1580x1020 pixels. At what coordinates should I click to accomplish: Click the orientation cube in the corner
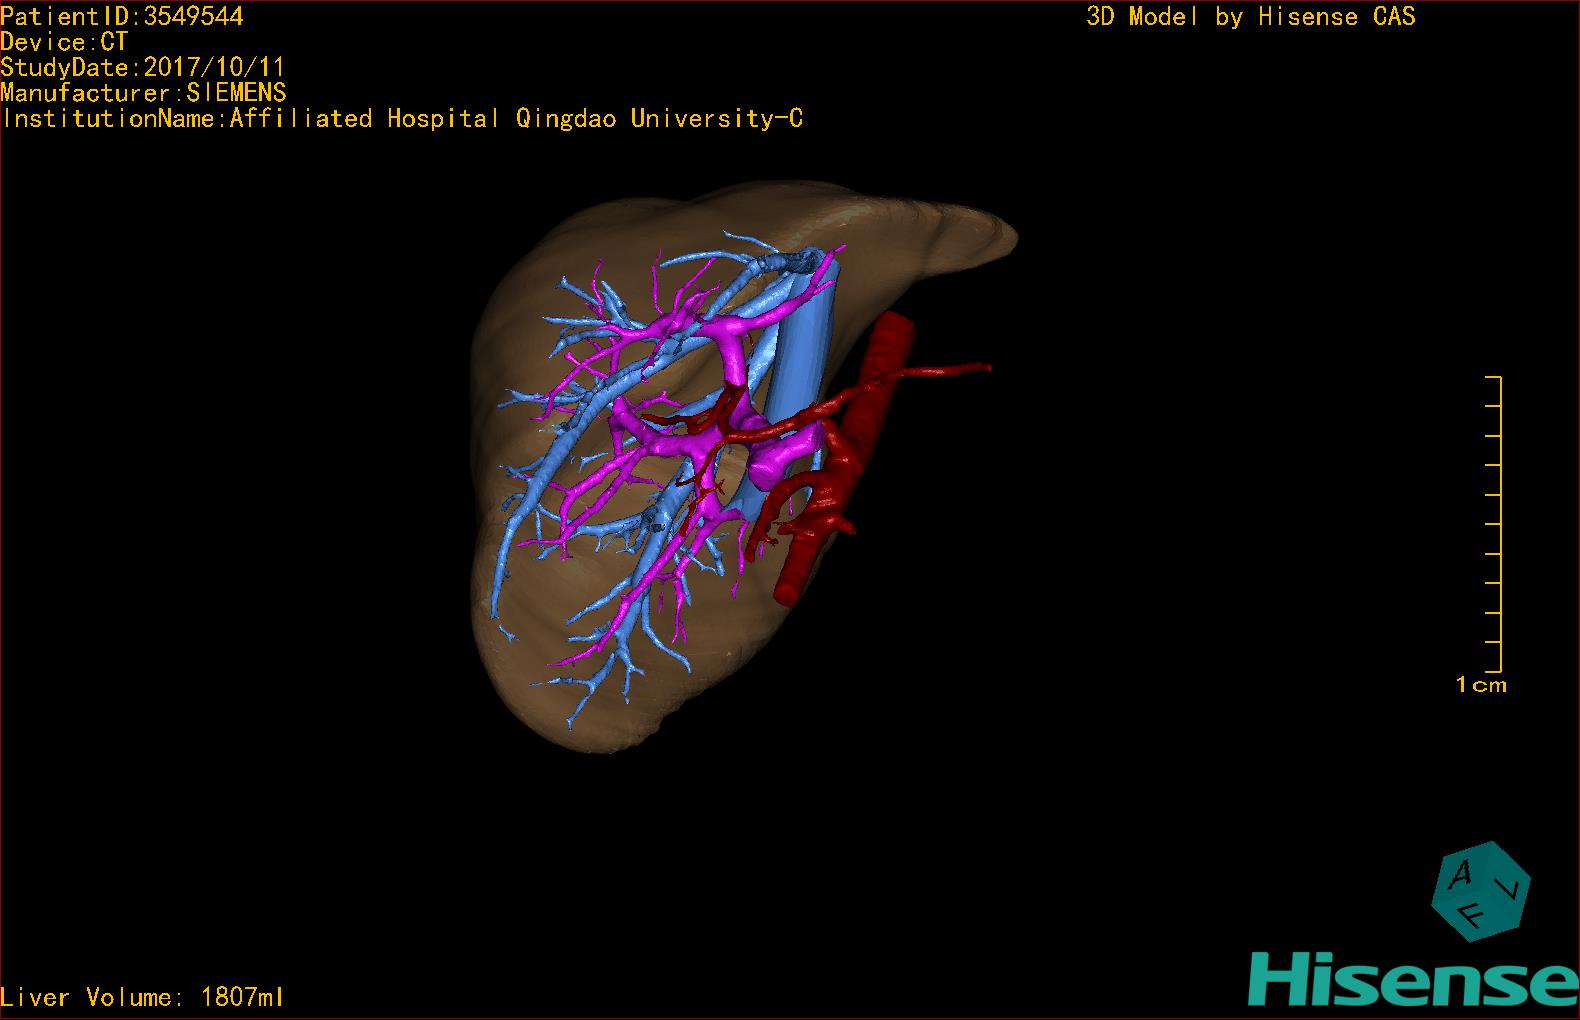(x=1481, y=891)
